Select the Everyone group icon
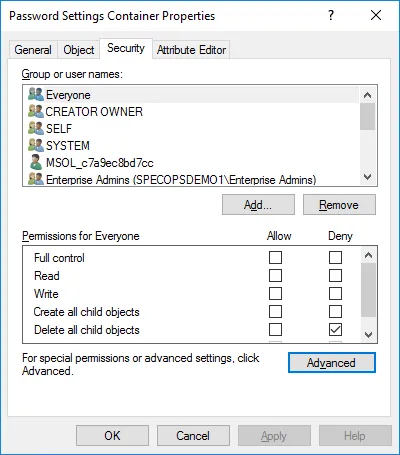400x455 pixels. [x=36, y=94]
